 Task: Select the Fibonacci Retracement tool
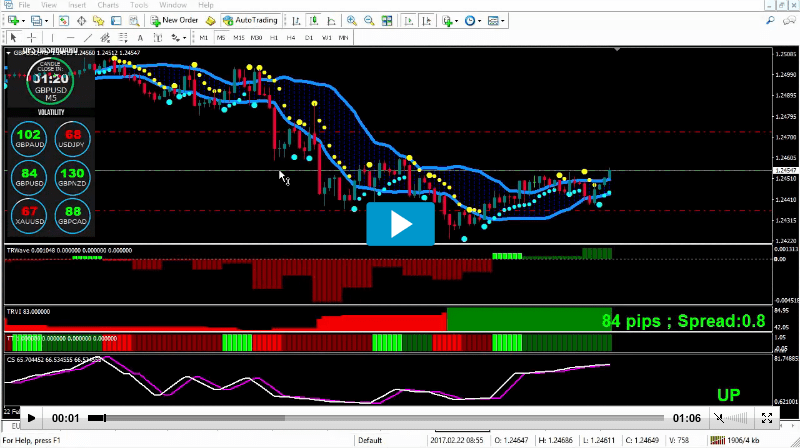click(x=123, y=37)
